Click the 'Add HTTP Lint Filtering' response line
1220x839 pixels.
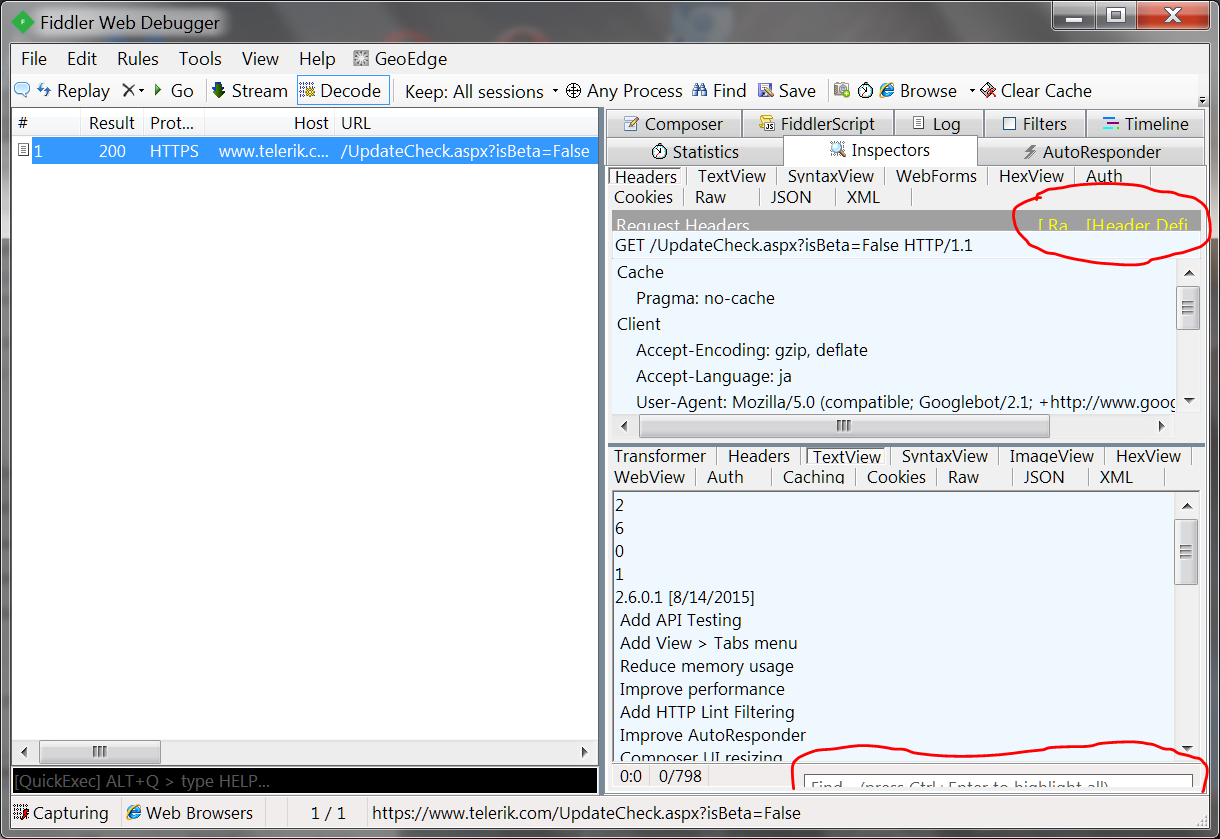707,712
